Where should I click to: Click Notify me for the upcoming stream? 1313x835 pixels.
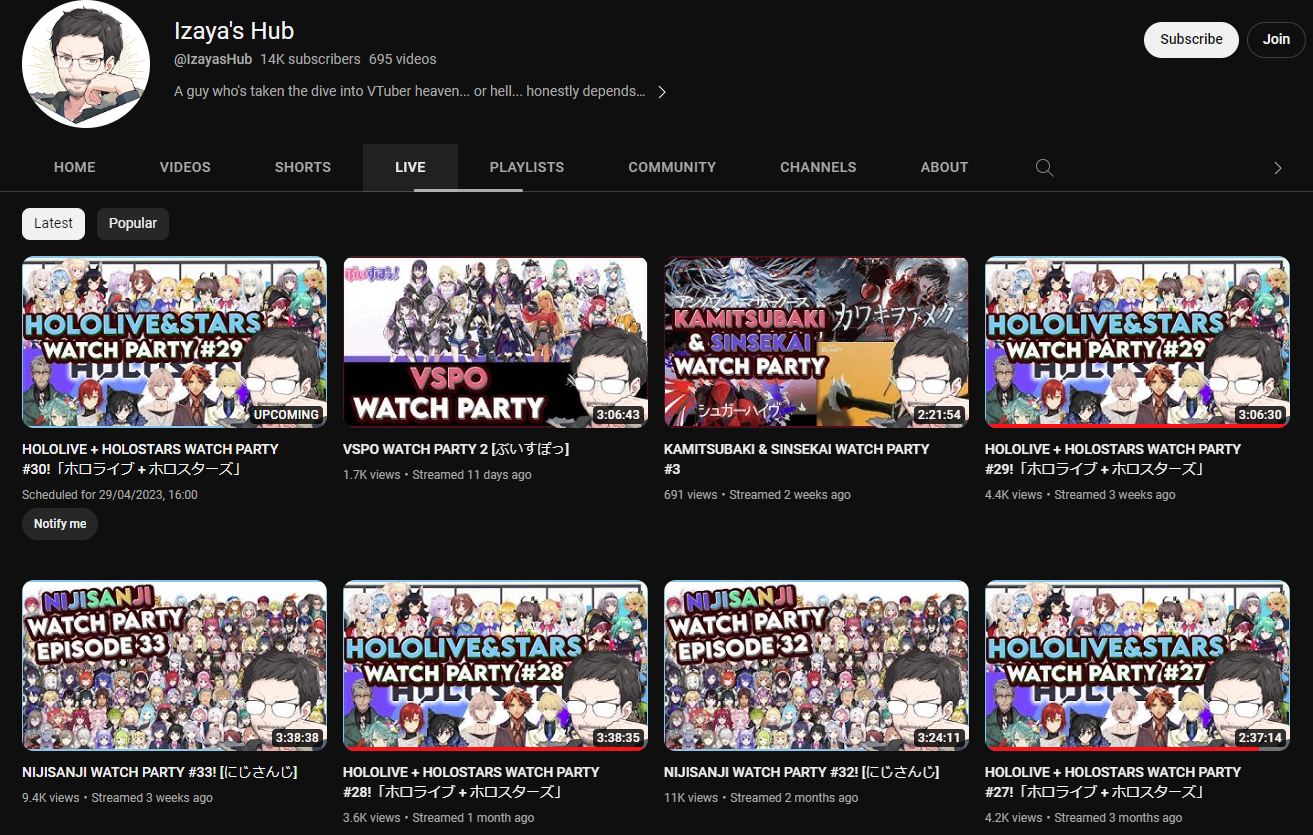tap(60, 524)
